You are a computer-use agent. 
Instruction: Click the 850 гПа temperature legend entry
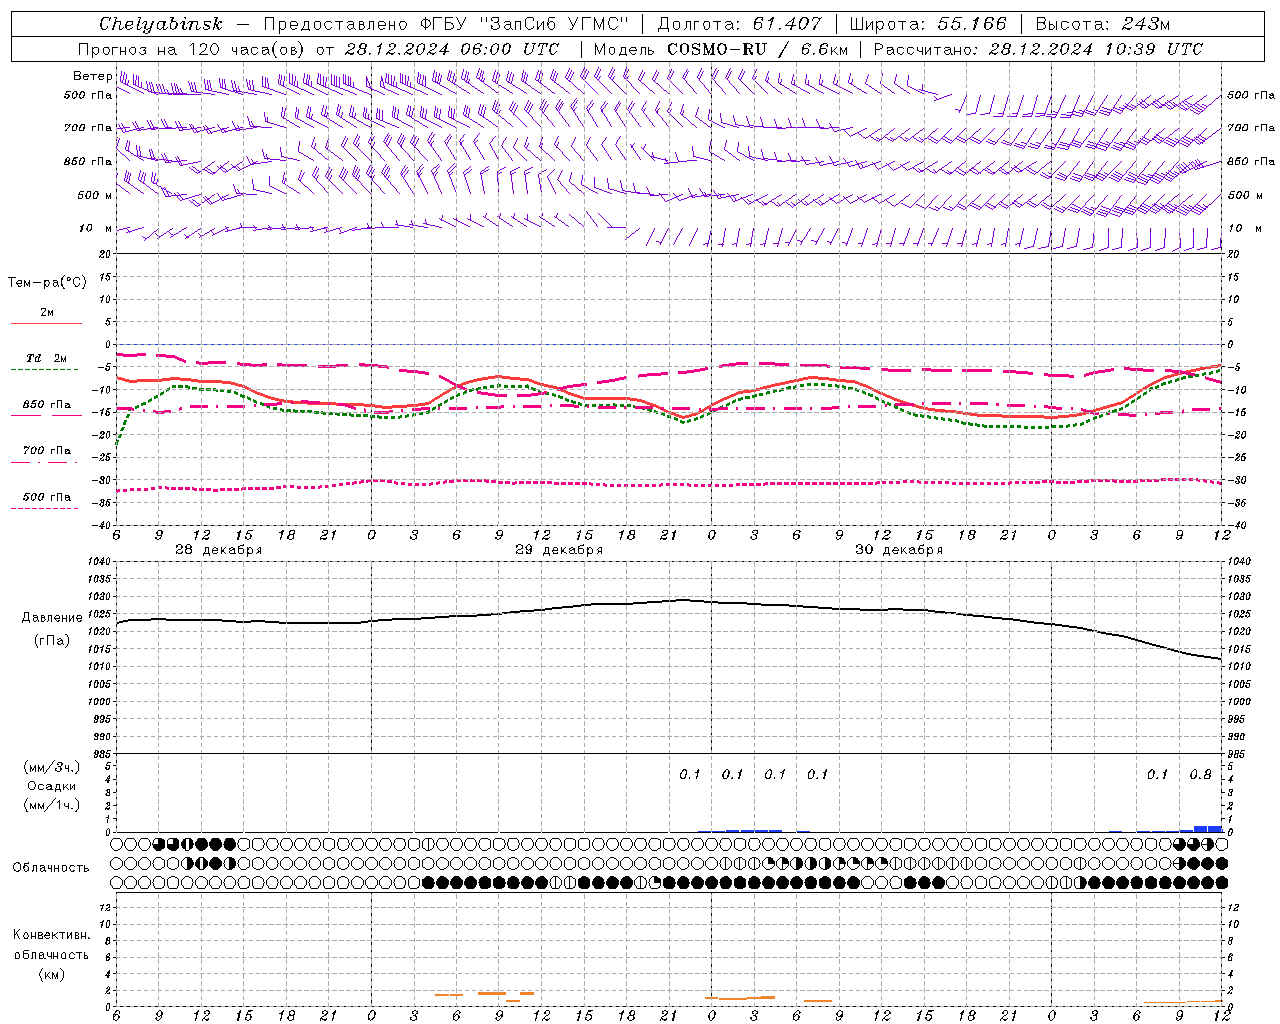pyautogui.click(x=47, y=405)
